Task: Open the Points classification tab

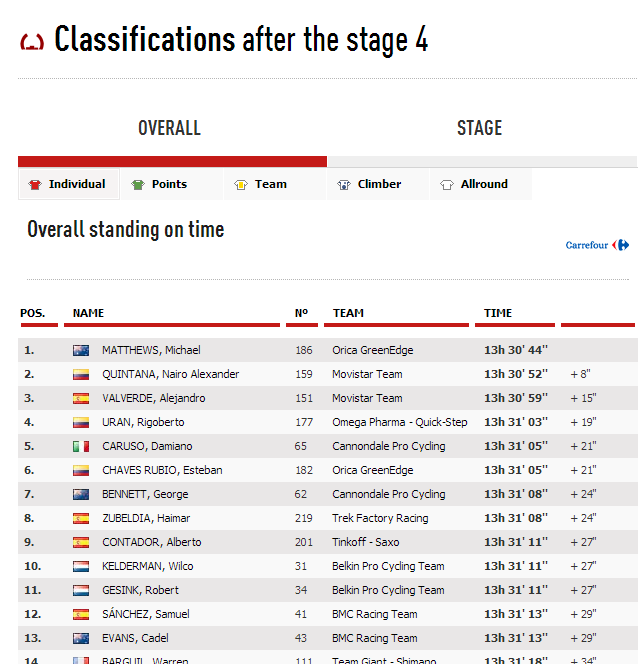Action: click(169, 184)
